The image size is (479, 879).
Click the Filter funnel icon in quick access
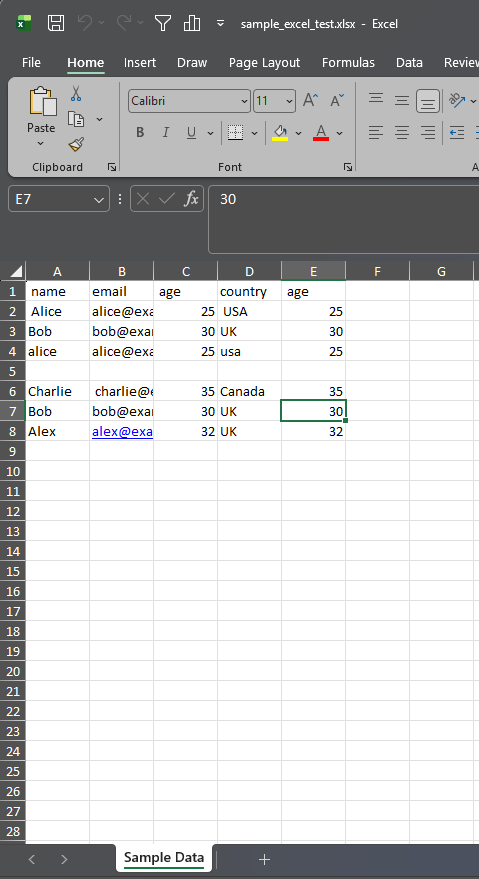(163, 23)
